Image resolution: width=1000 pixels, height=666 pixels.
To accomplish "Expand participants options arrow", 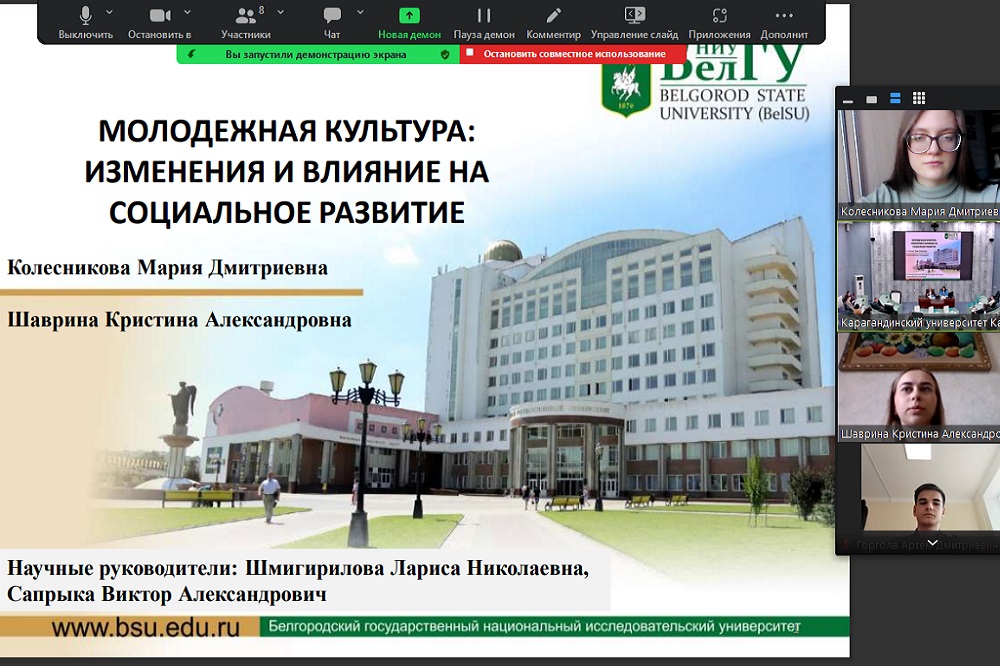I will (280, 12).
